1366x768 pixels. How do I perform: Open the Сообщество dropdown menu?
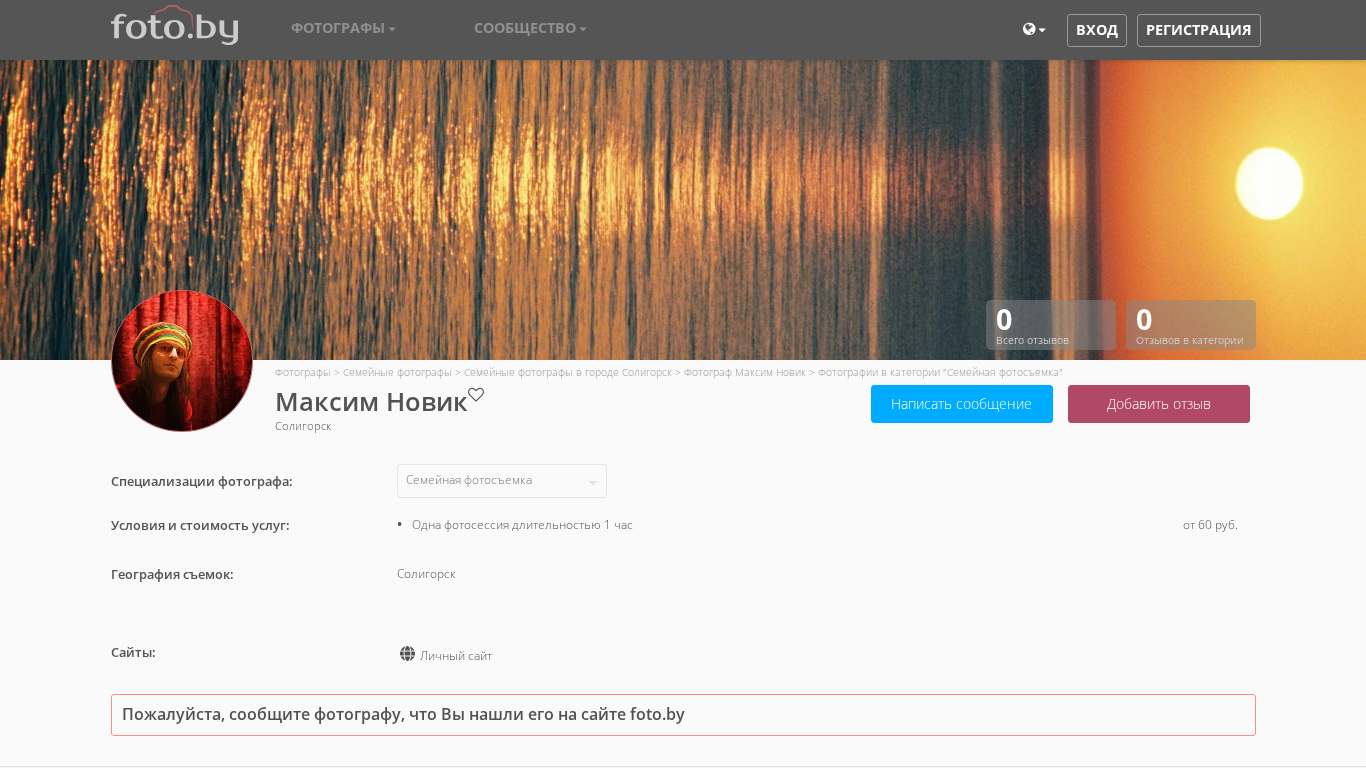coord(530,28)
